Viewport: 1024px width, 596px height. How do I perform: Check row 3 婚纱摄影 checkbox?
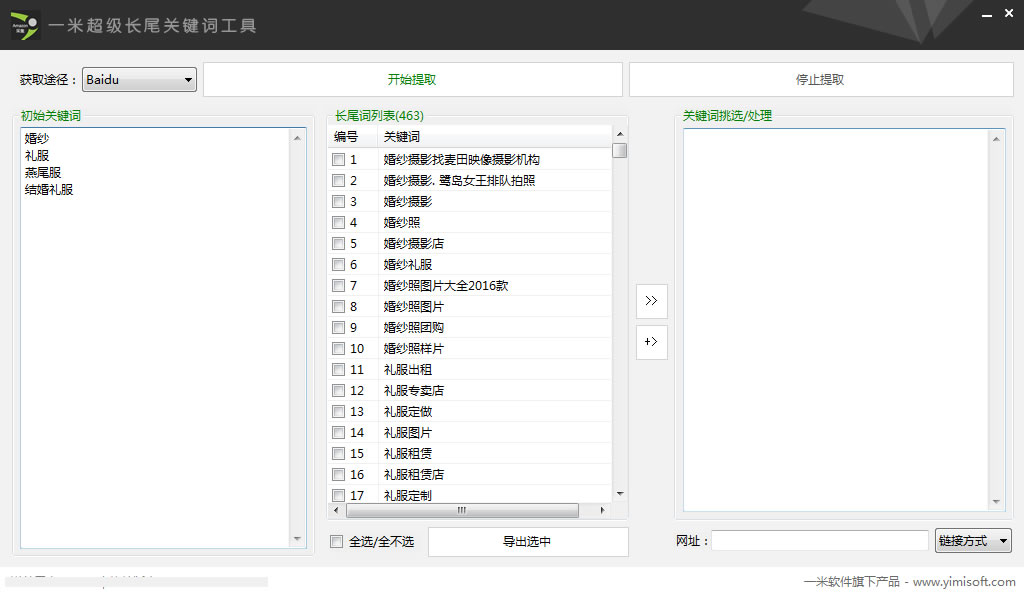tap(338, 201)
